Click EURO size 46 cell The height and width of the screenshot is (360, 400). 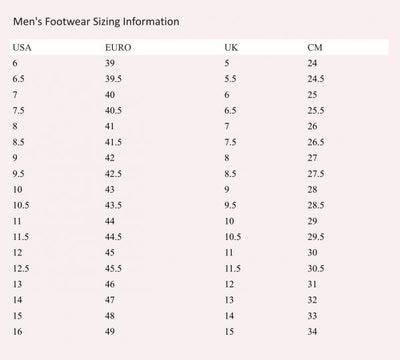(x=110, y=284)
